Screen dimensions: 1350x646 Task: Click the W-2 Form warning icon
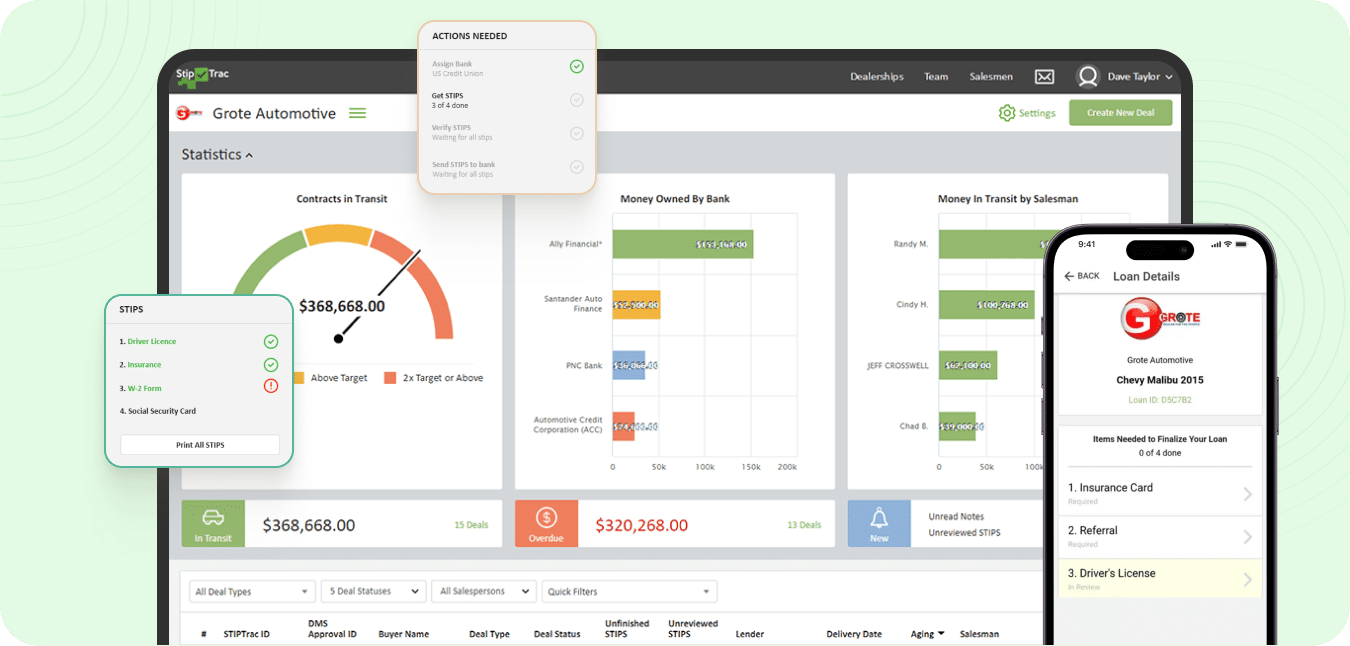pyautogui.click(x=271, y=386)
